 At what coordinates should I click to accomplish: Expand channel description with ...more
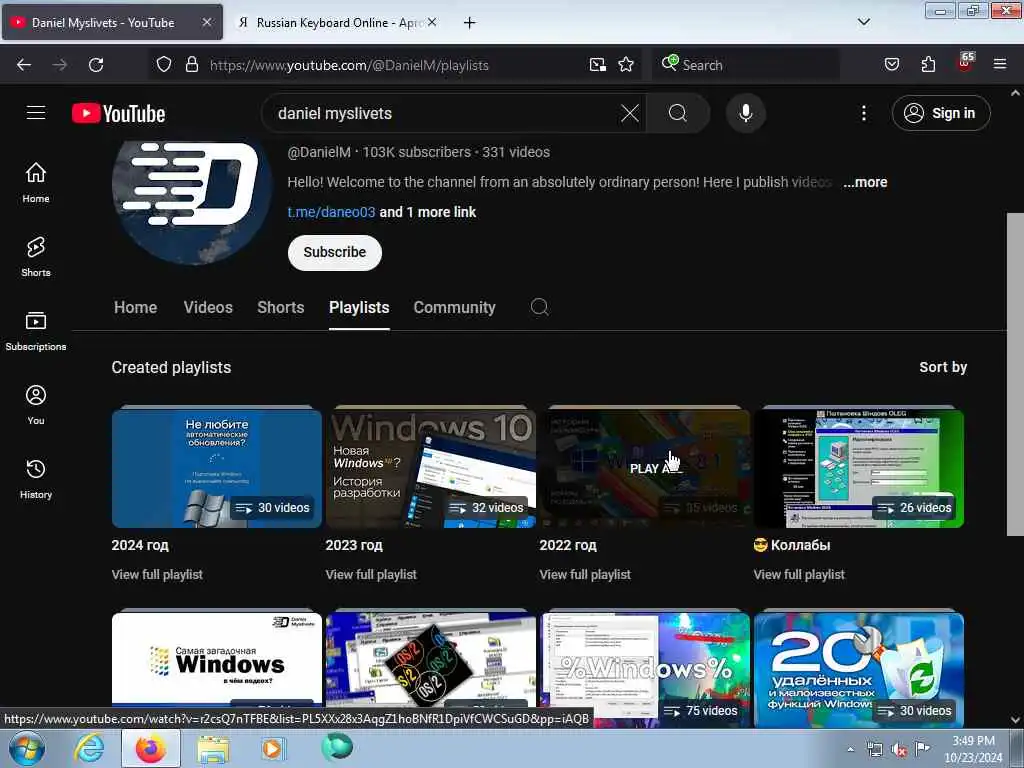tap(865, 182)
